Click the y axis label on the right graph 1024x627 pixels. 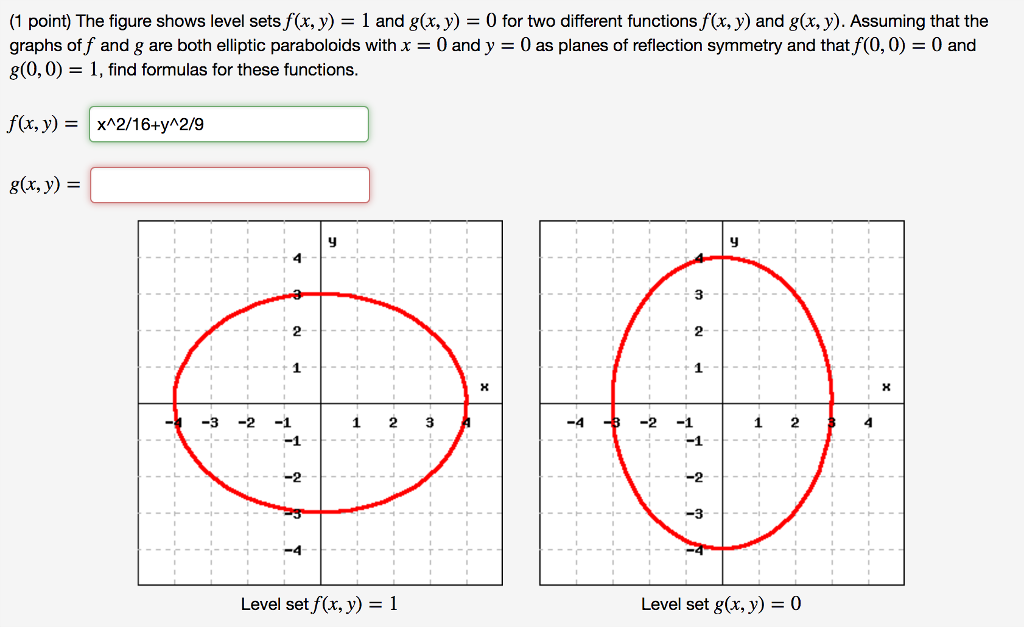(734, 239)
